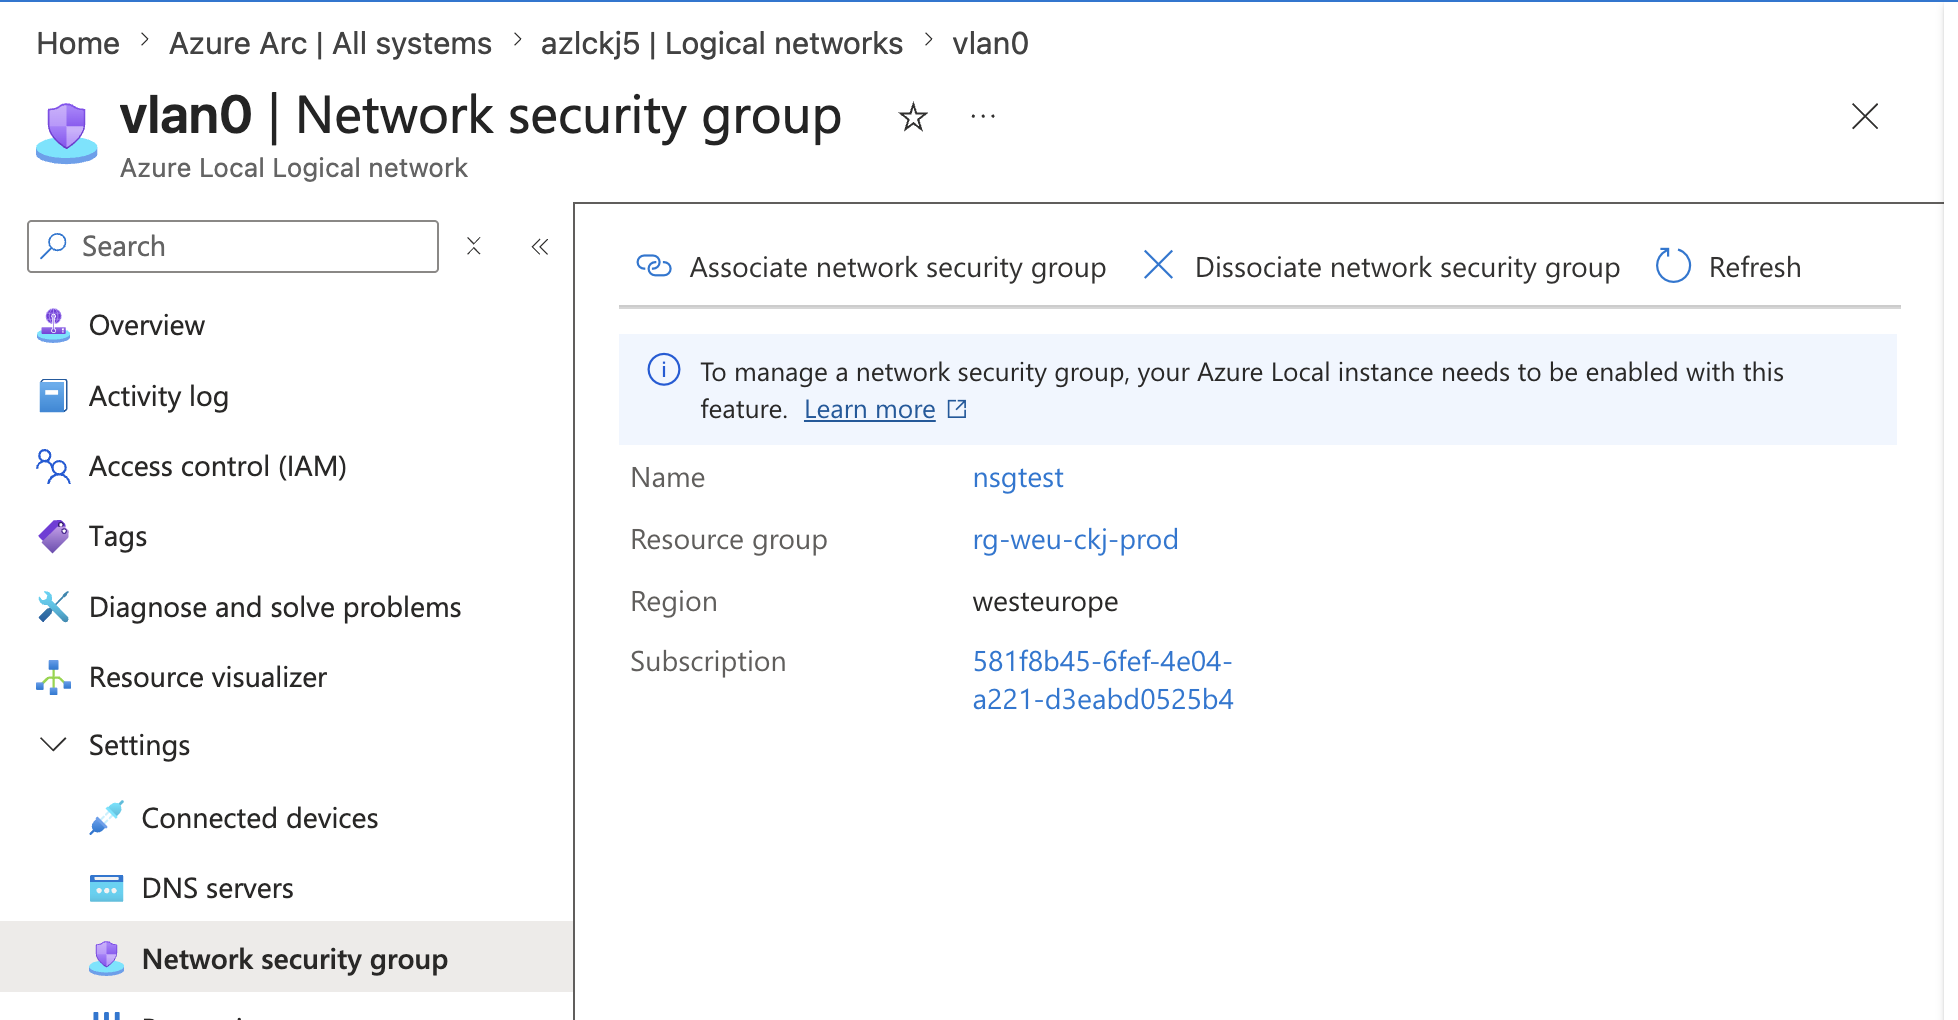Click the Access control people icon
This screenshot has width=1958, height=1020.
pos(53,466)
